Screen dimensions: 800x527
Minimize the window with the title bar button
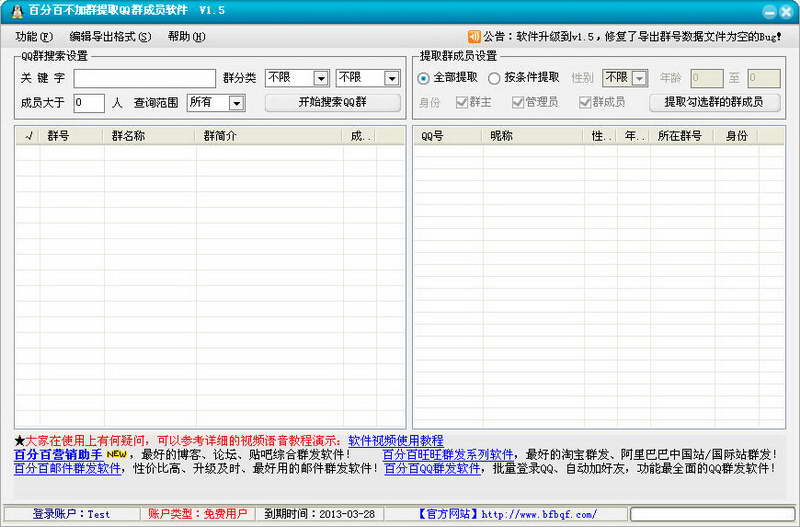tap(769, 12)
